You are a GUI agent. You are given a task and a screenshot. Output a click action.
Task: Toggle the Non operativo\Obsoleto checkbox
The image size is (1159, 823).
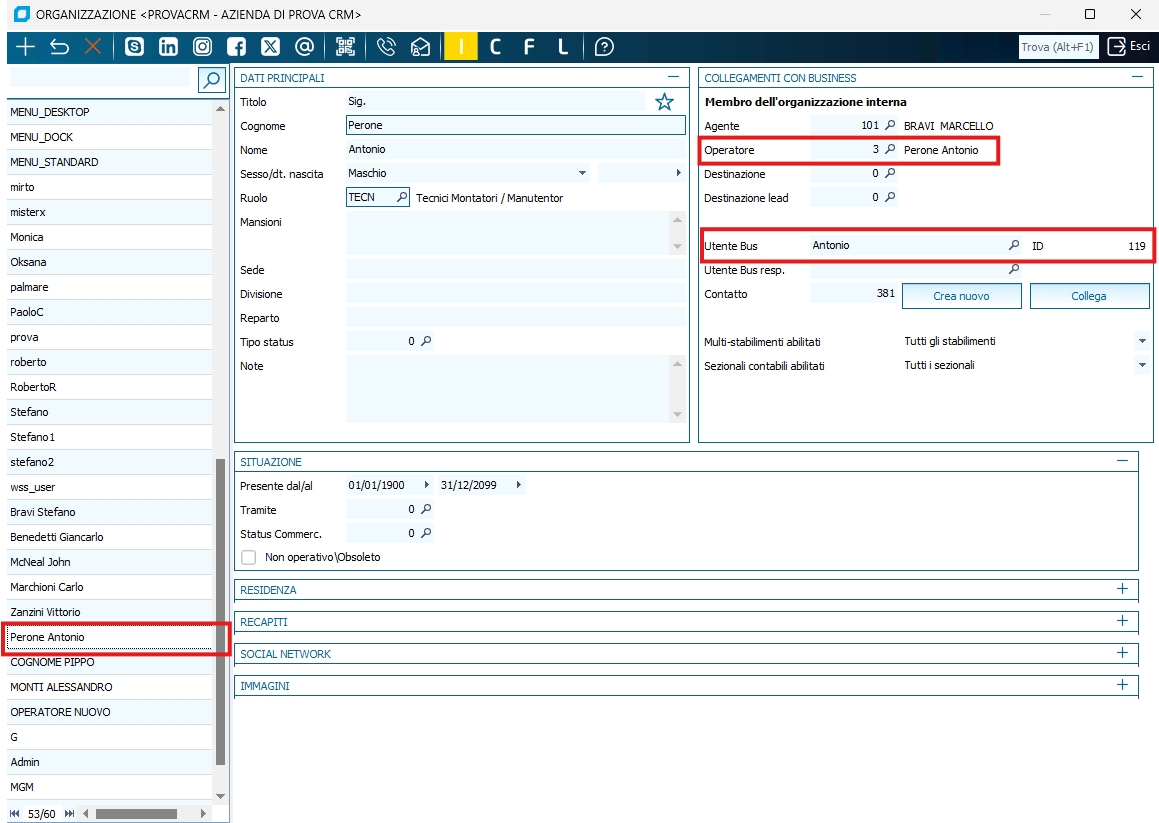pyautogui.click(x=249, y=557)
